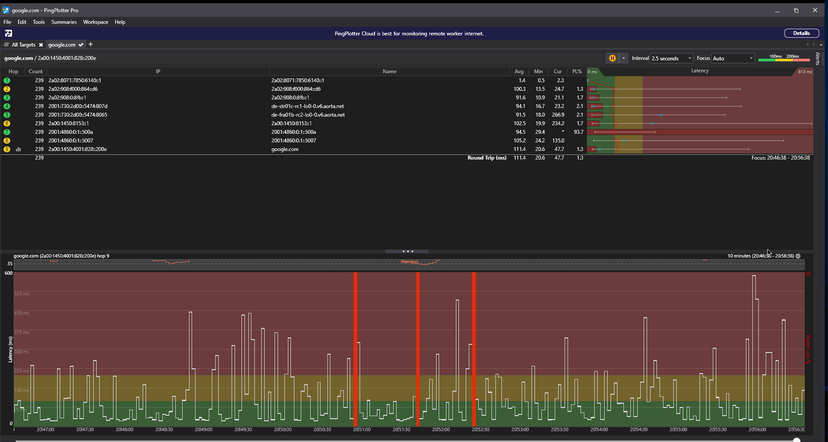Click the 813 ms latency scale maximum label

pos(805,71)
